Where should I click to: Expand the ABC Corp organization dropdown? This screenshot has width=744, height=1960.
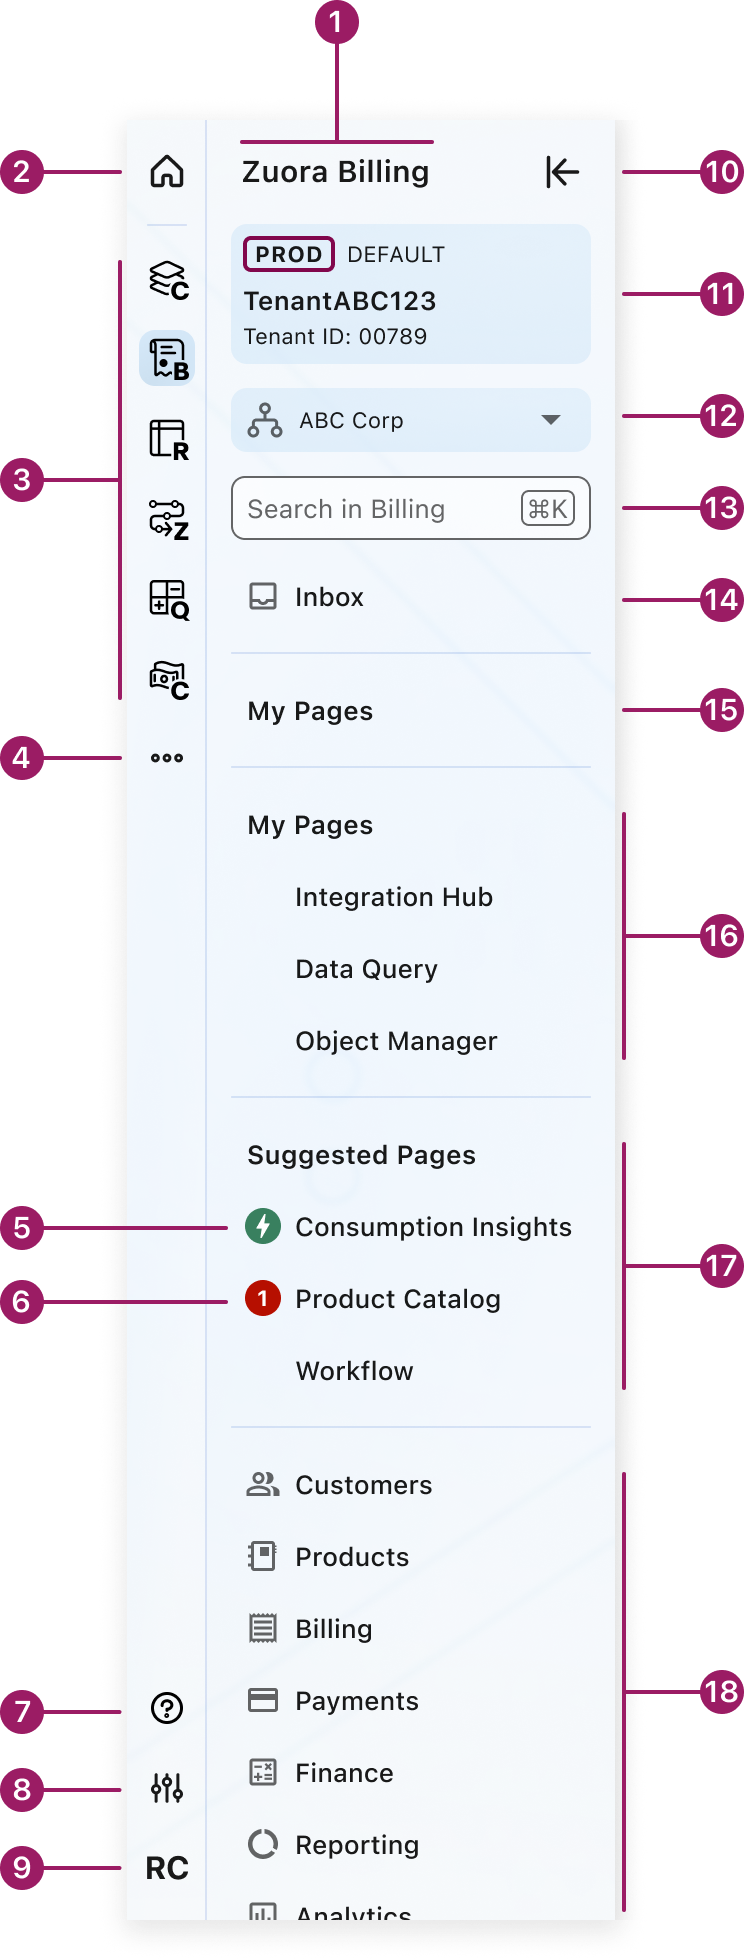click(x=410, y=420)
